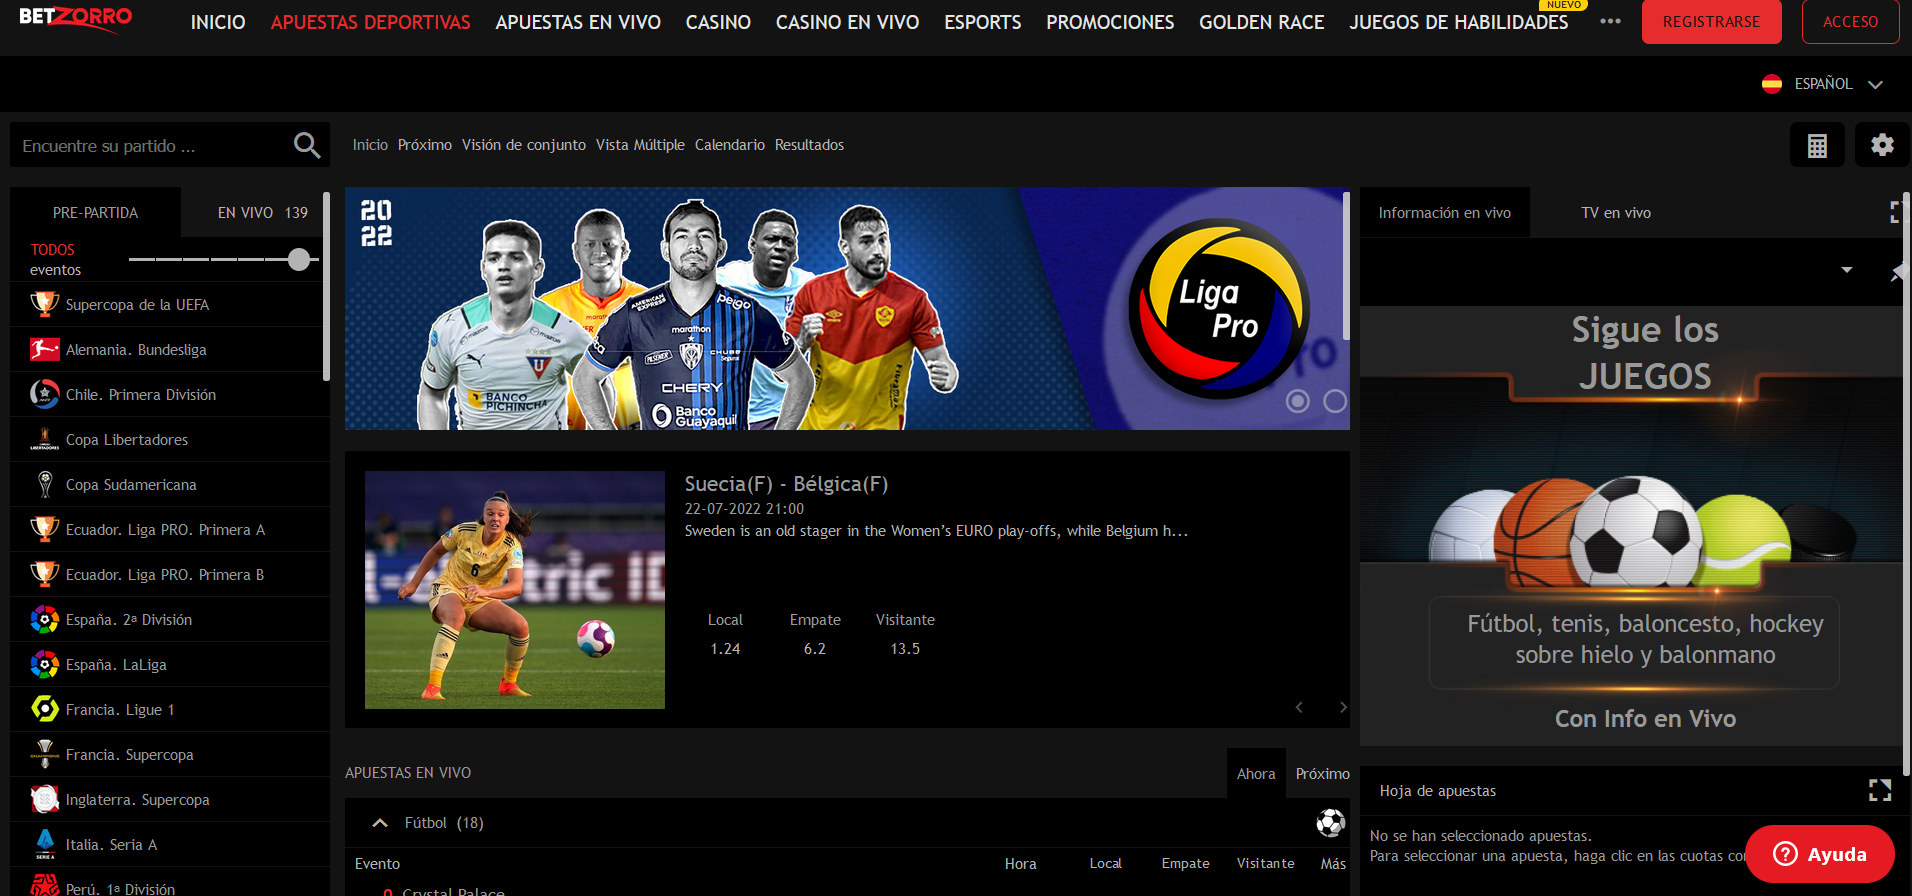The image size is (1912, 896).
Task: Open the Visión de conjunto link
Action: click(x=524, y=145)
